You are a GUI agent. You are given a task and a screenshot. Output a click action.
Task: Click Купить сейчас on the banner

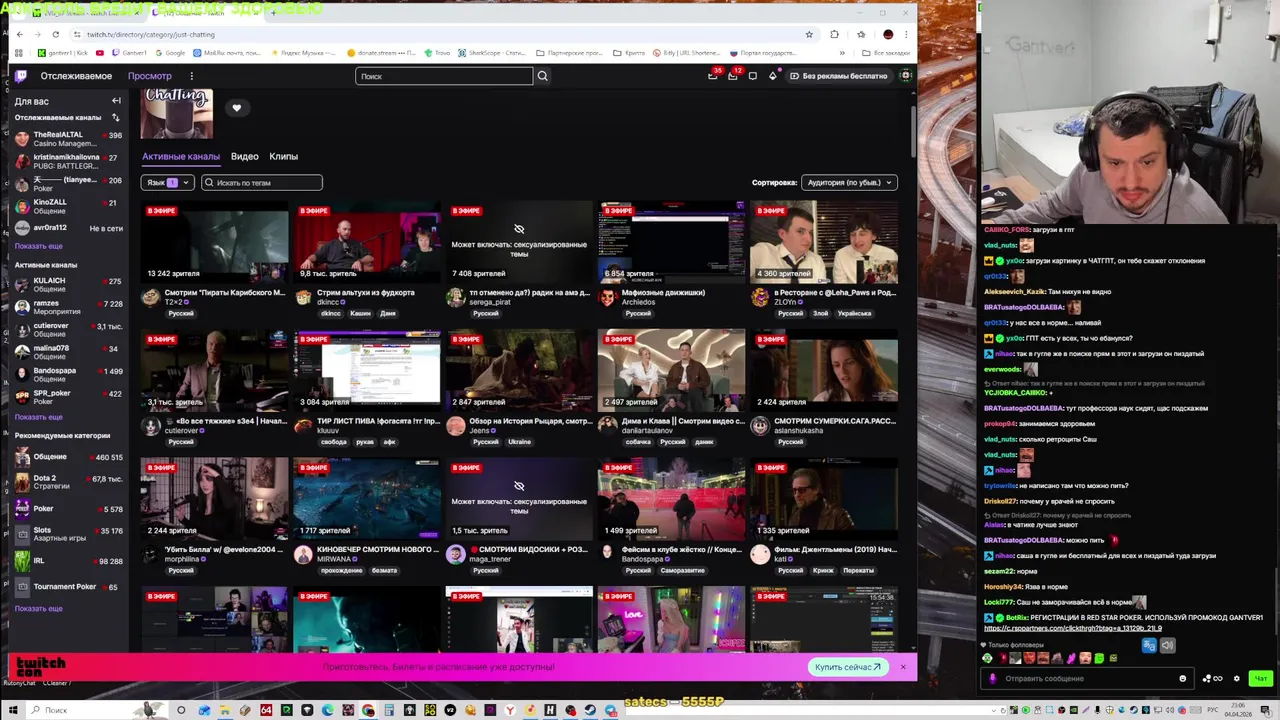pyautogui.click(x=848, y=667)
